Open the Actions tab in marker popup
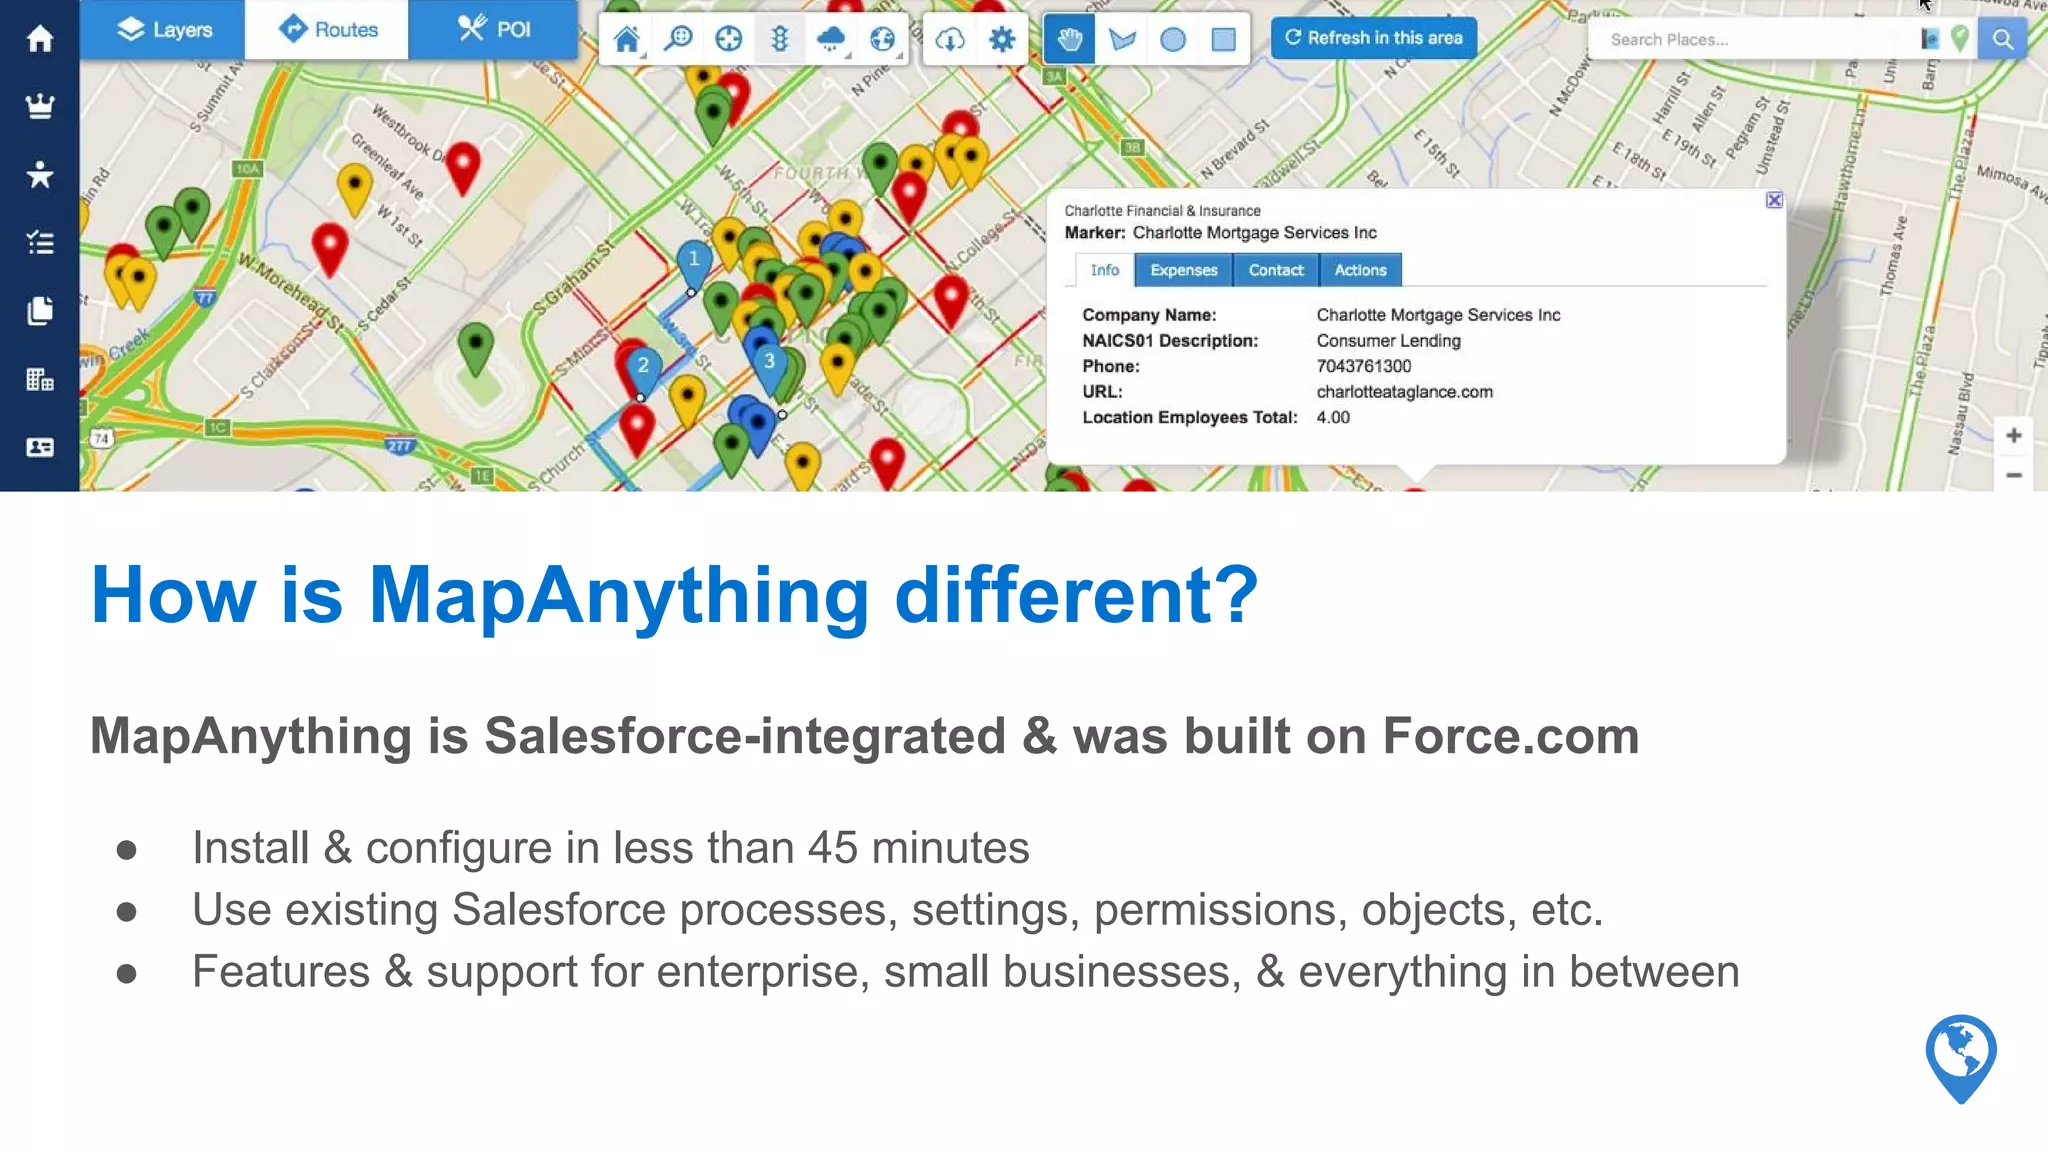The width and height of the screenshot is (2048, 1152). (1361, 270)
